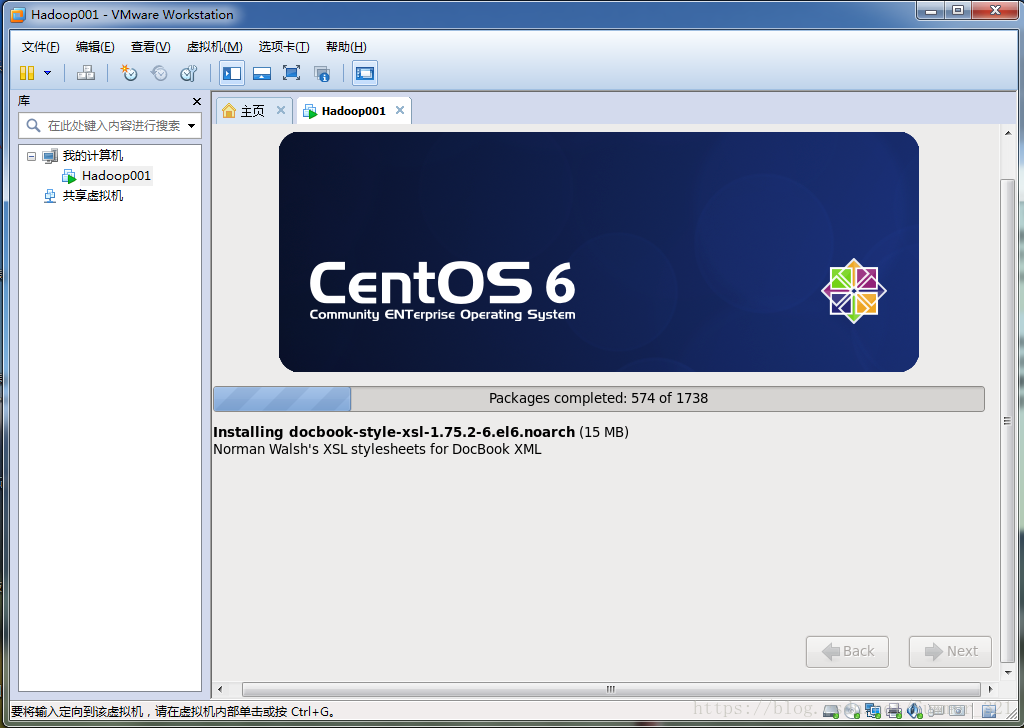Click the message log icon in status bar
The height and width of the screenshot is (728, 1024).
tap(990, 711)
